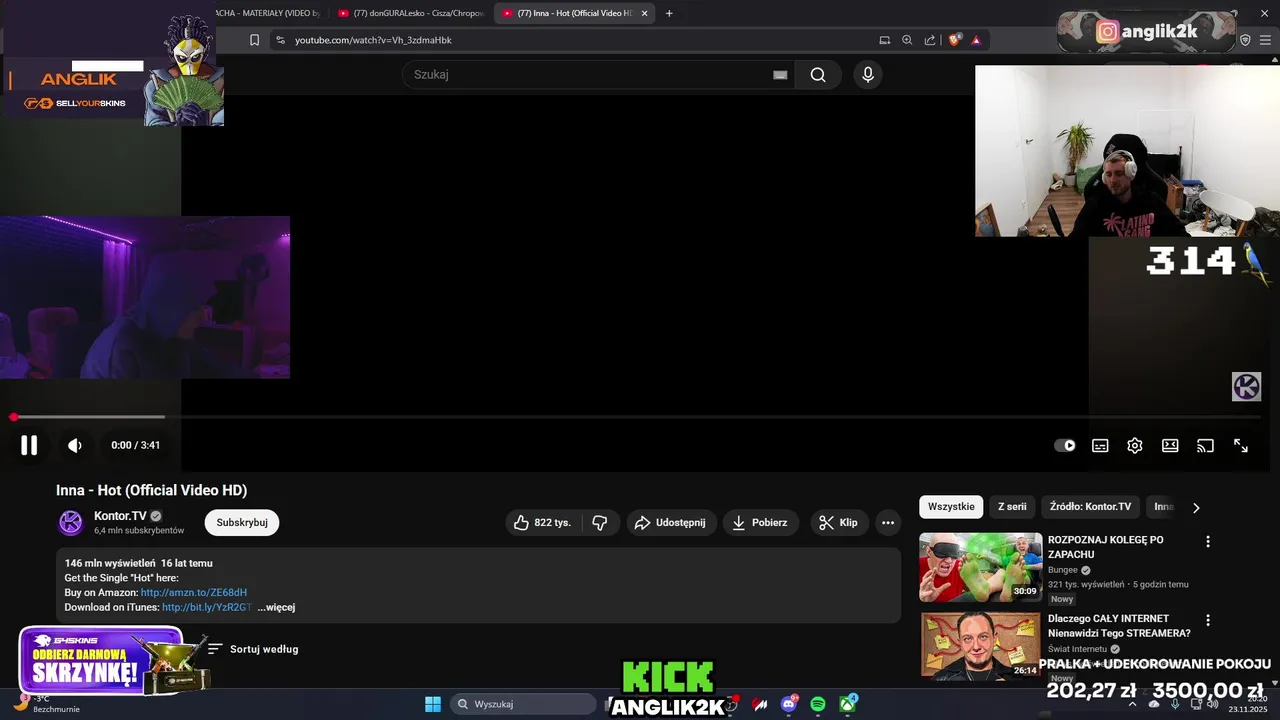Start voice search with the microphone icon
Screen dimensions: 1280x720
[x=868, y=75]
